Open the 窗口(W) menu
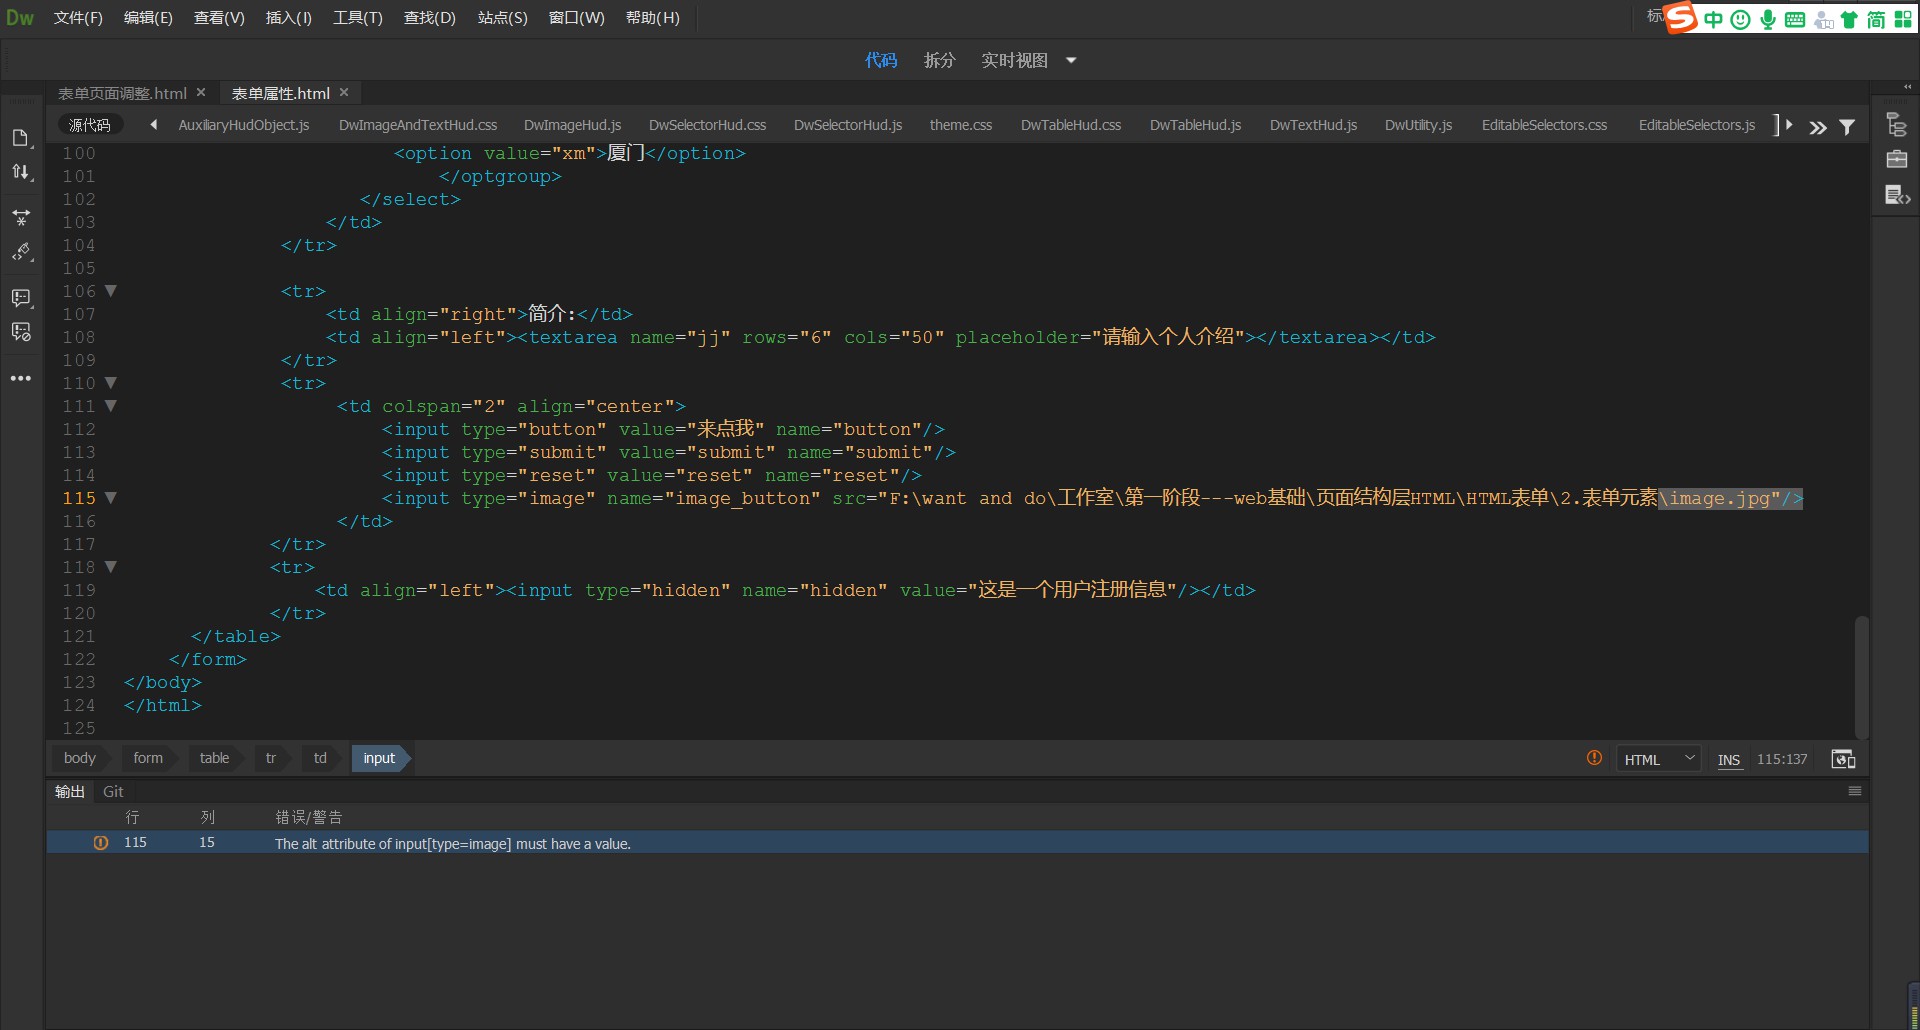 576,18
